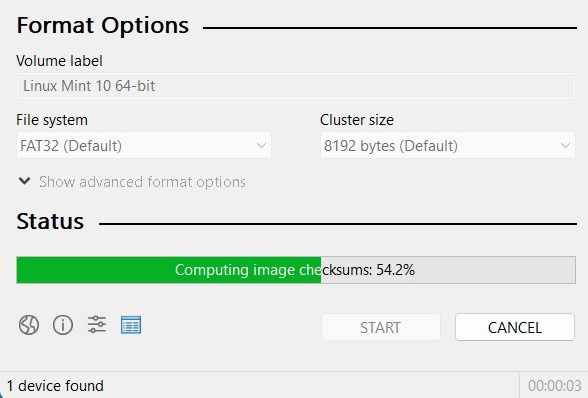Click the disabled START button
Image resolution: width=588 pixels, height=398 pixels.
(x=381, y=327)
